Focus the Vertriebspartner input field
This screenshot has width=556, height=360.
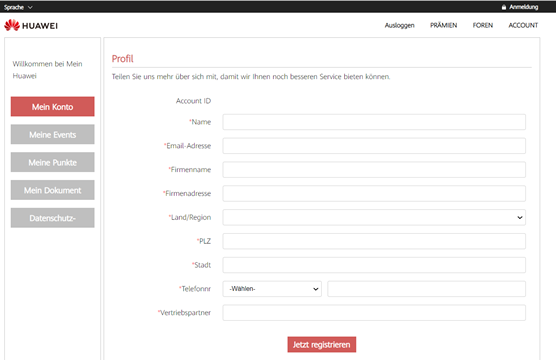tap(374, 313)
